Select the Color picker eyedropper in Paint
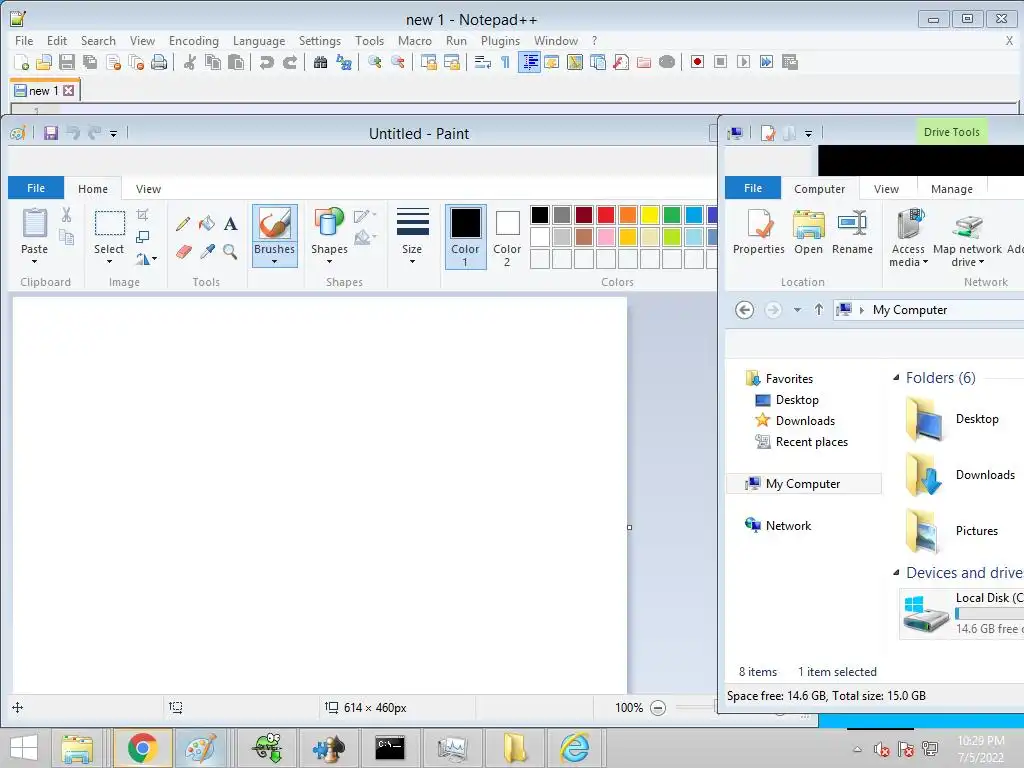 207,251
